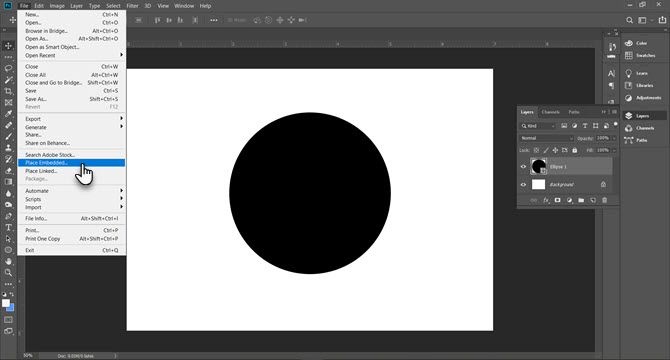Select the Eyedropper tool
This screenshot has width=670, height=360.
[x=8, y=114]
